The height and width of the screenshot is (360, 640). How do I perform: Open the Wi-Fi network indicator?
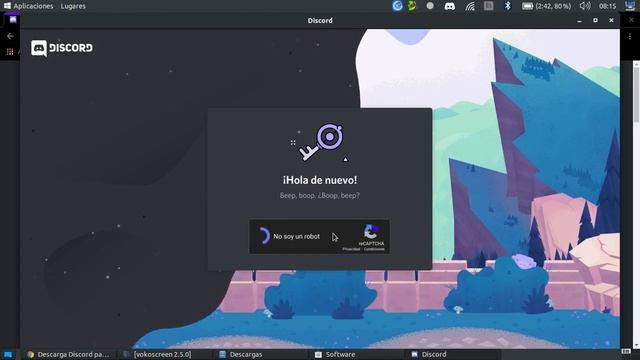point(470,6)
